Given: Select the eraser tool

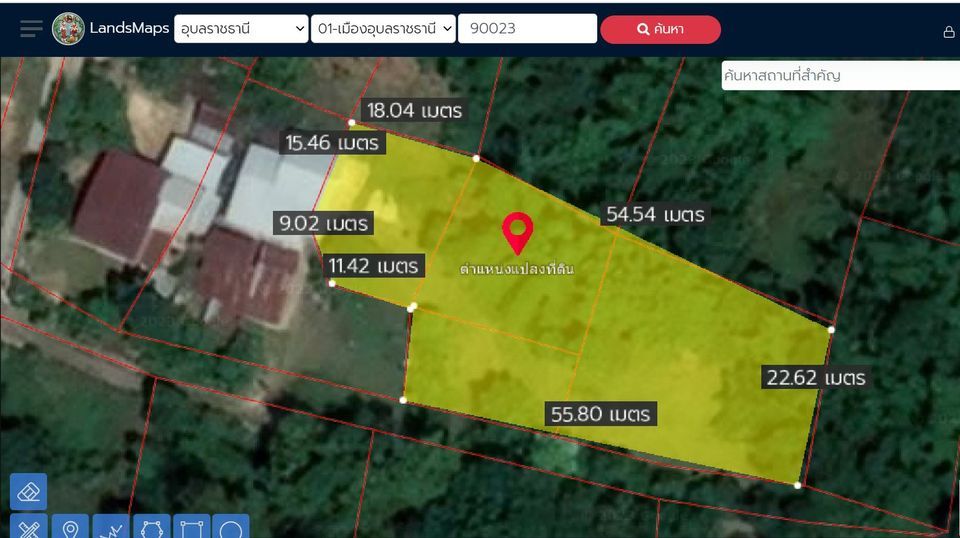Looking at the screenshot, I should (28, 491).
